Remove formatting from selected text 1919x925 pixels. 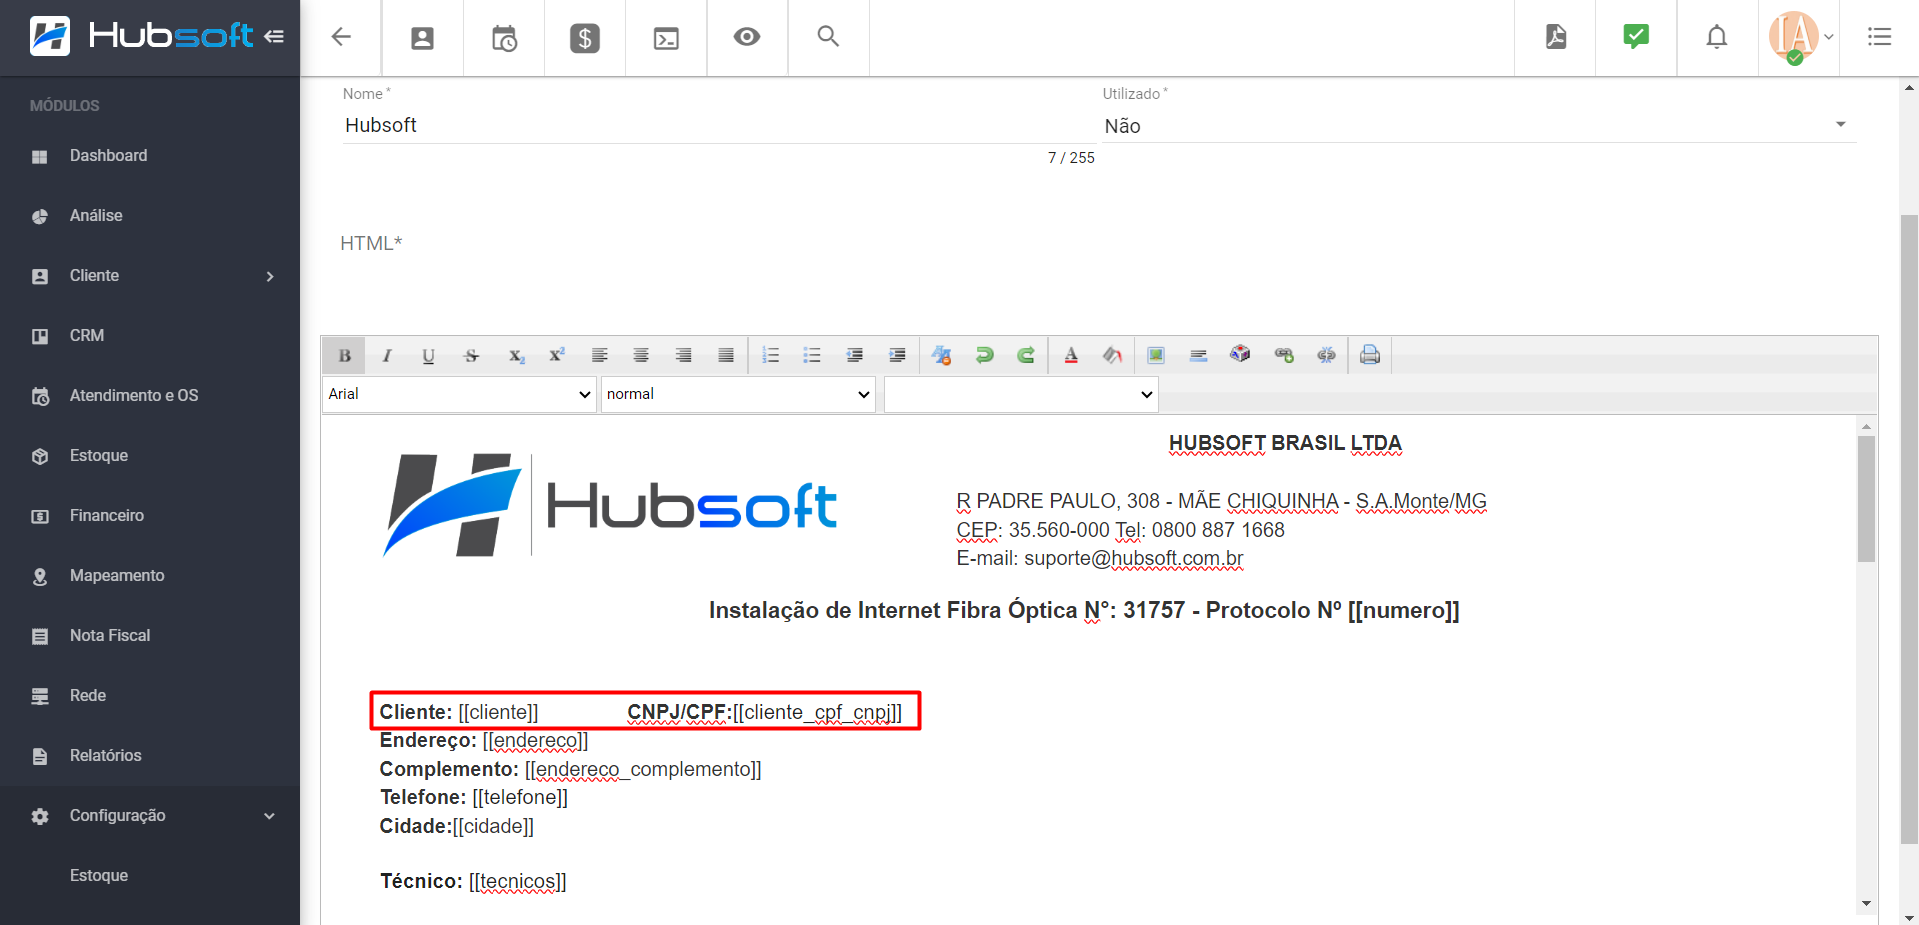tap(942, 355)
